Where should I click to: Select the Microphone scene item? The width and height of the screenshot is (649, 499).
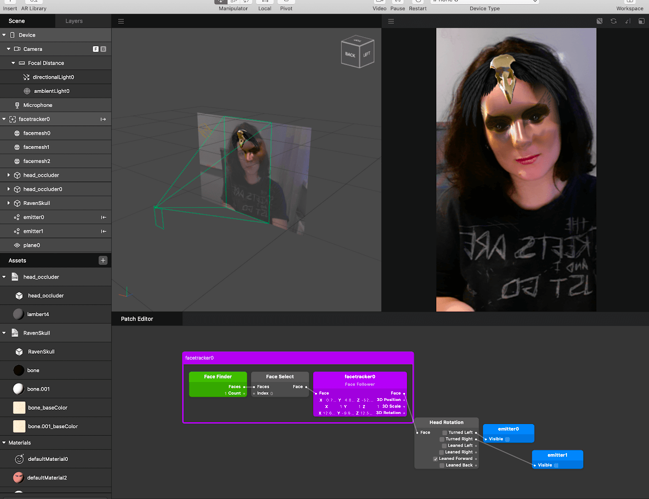[x=55, y=105]
